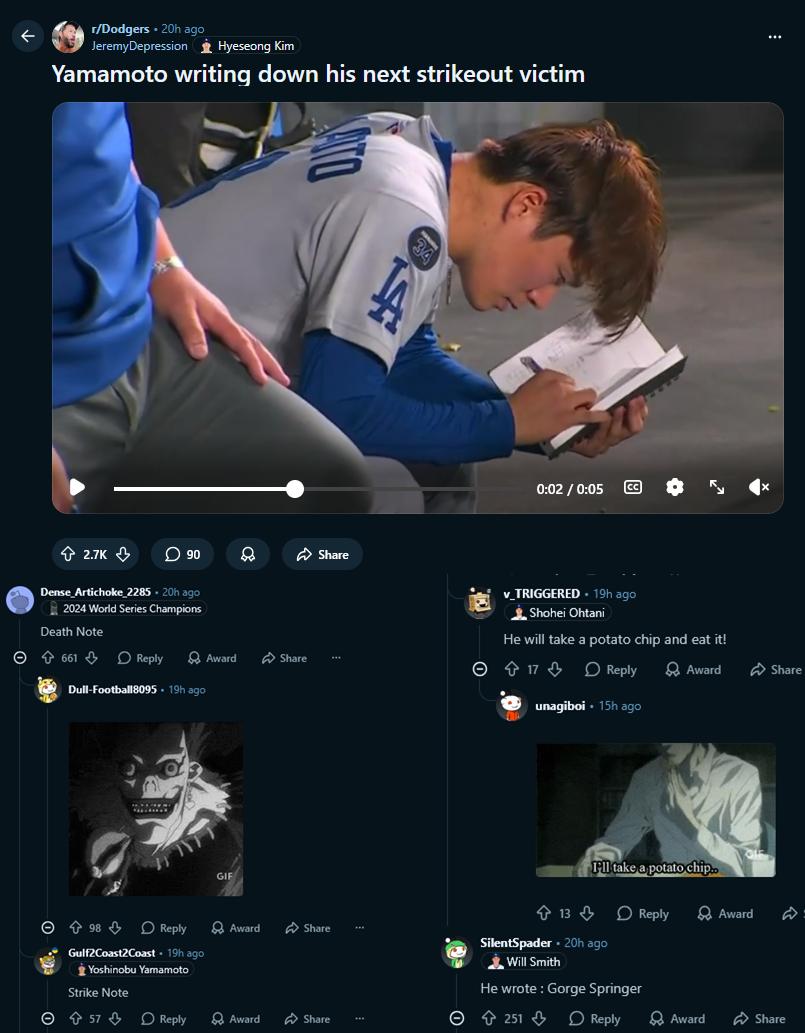Share the Yamamoto post
Screen dimensions: 805x1033
[321, 554]
